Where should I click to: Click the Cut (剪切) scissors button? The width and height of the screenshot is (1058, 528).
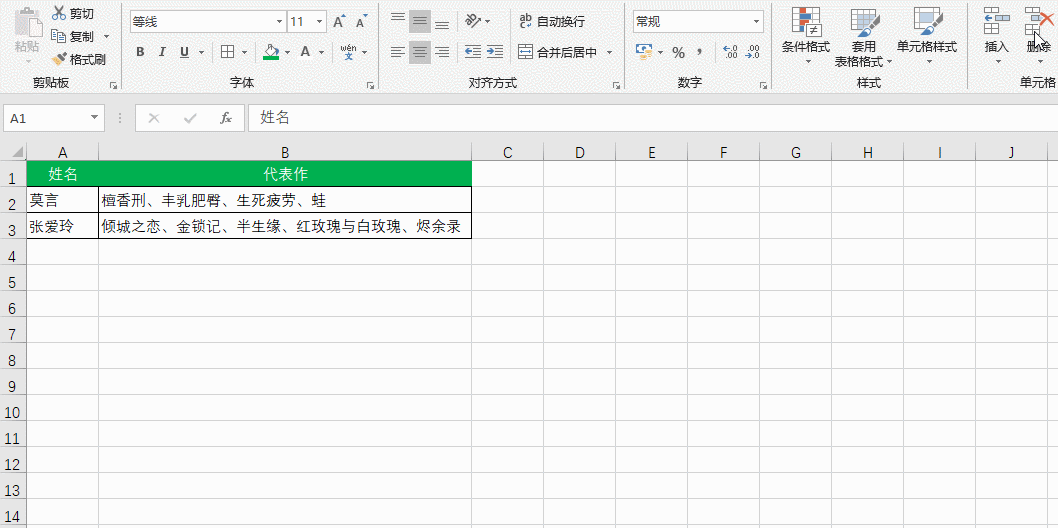[74, 13]
